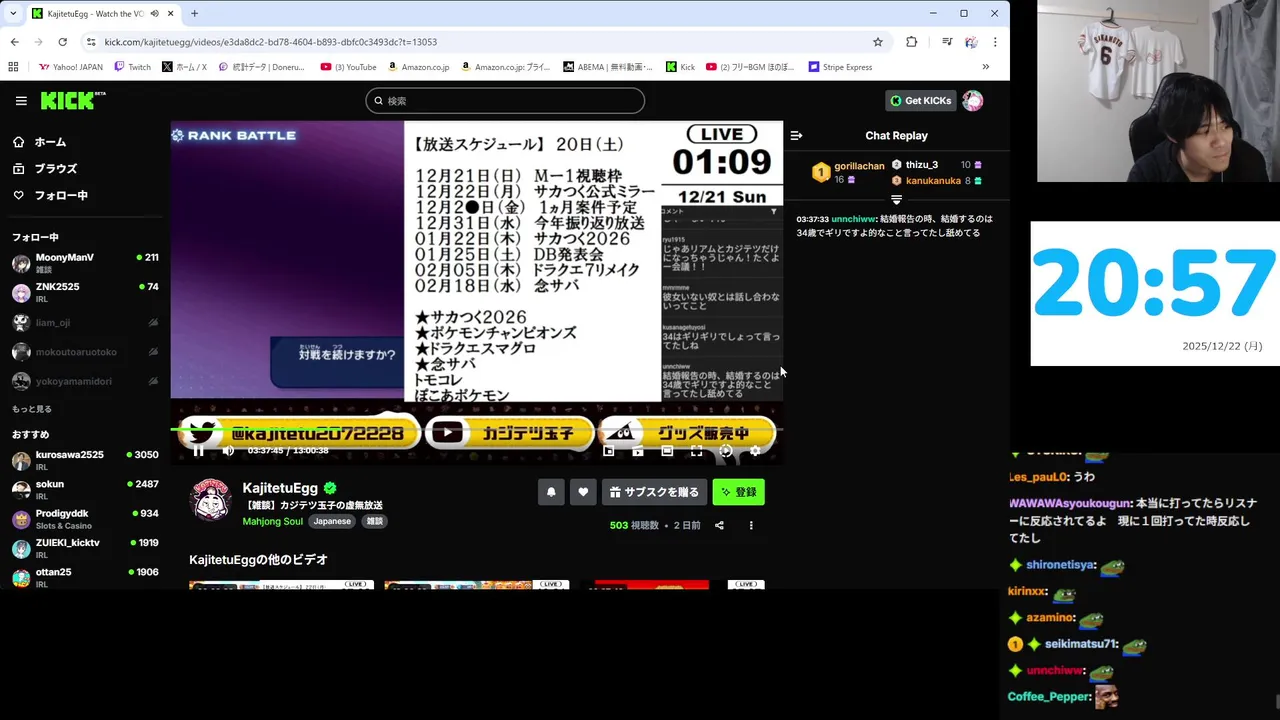This screenshot has height=720, width=1280.
Task: Open the KajitetuEgg channel avatar
Action: [x=211, y=499]
